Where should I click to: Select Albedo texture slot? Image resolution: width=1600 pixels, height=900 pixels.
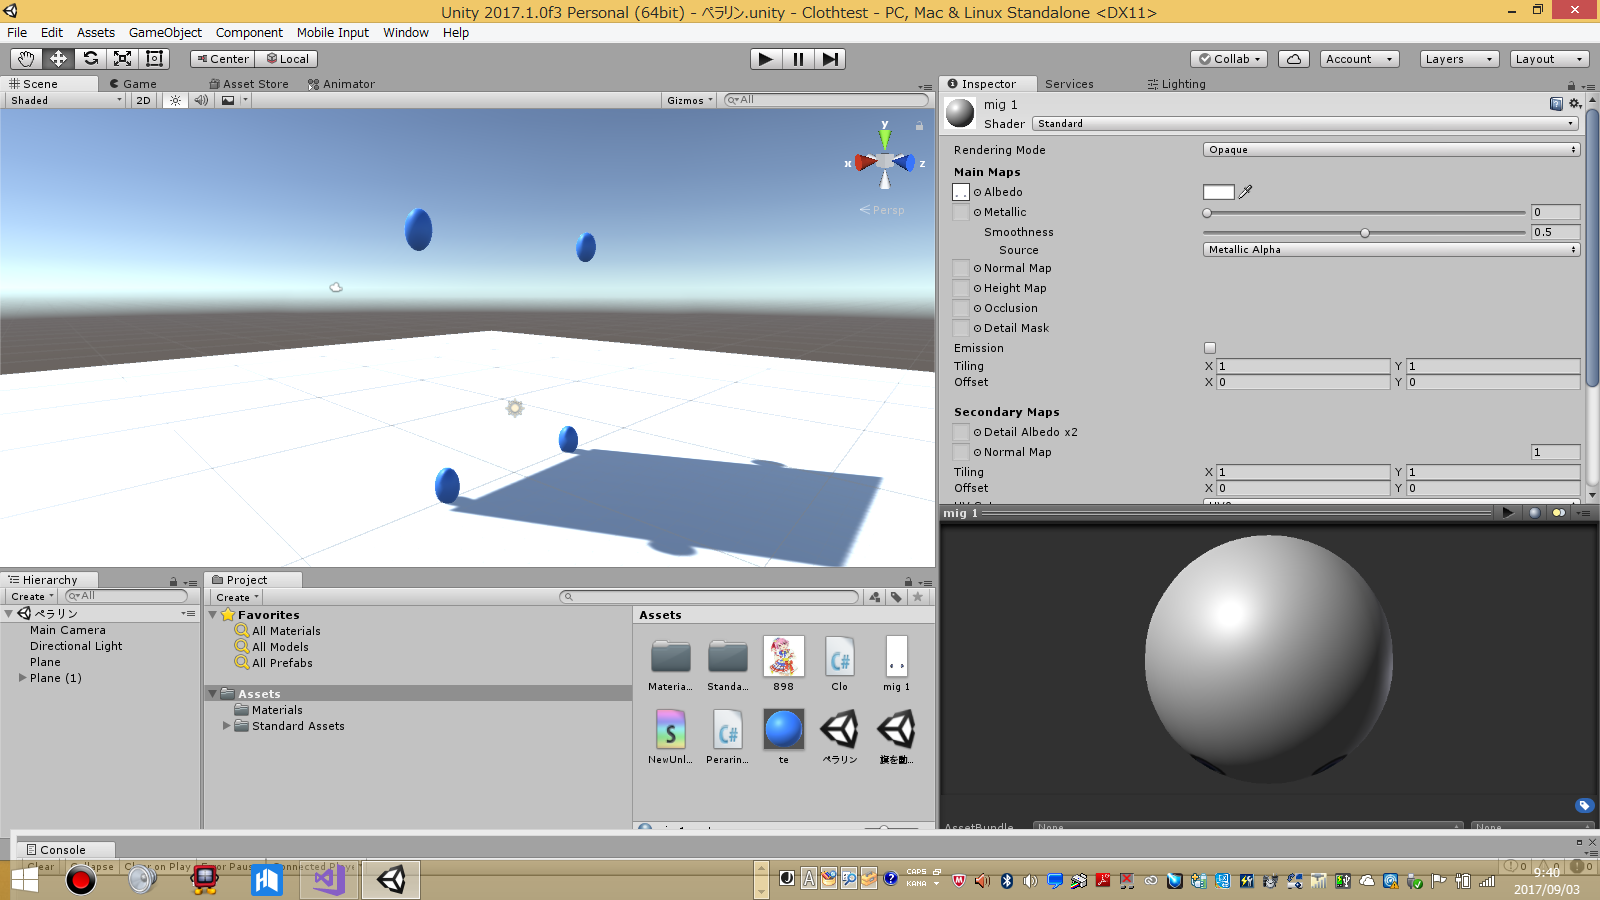point(961,192)
